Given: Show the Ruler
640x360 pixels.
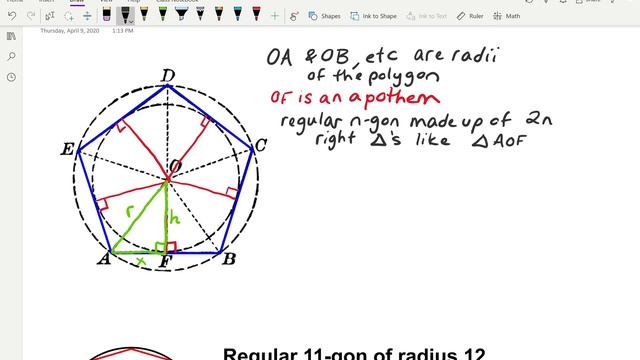Looking at the screenshot, I should pyautogui.click(x=470, y=16).
